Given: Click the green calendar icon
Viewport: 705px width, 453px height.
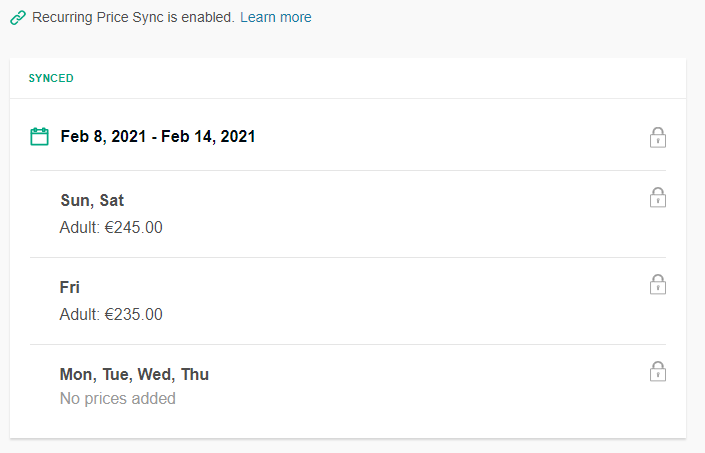Looking at the screenshot, I should pos(39,137).
